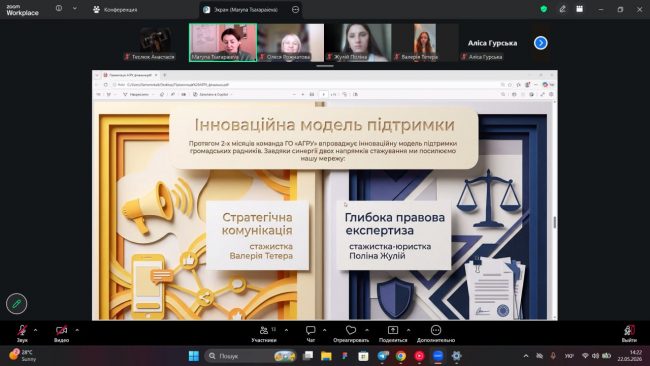Open the Чат chat panel

click(x=310, y=333)
